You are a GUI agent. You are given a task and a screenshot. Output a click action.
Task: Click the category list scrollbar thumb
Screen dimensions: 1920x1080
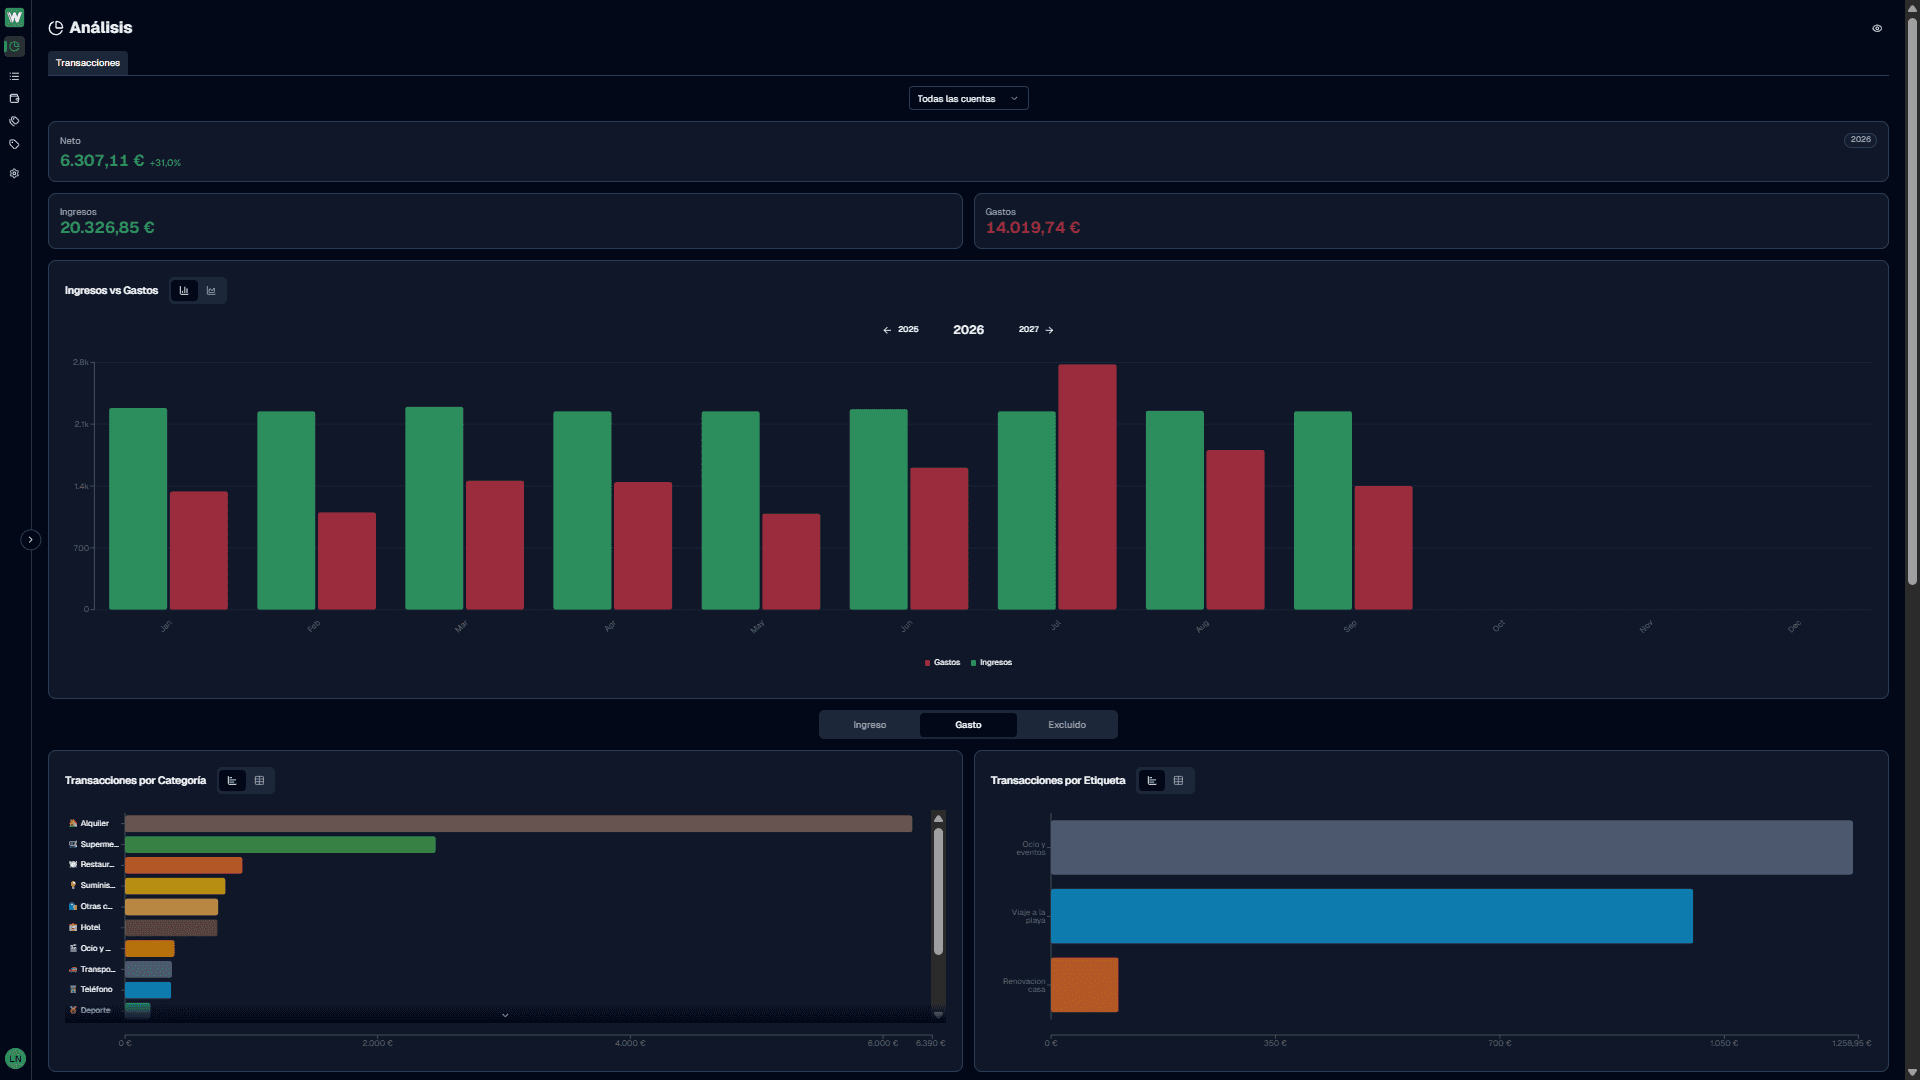[938, 891]
